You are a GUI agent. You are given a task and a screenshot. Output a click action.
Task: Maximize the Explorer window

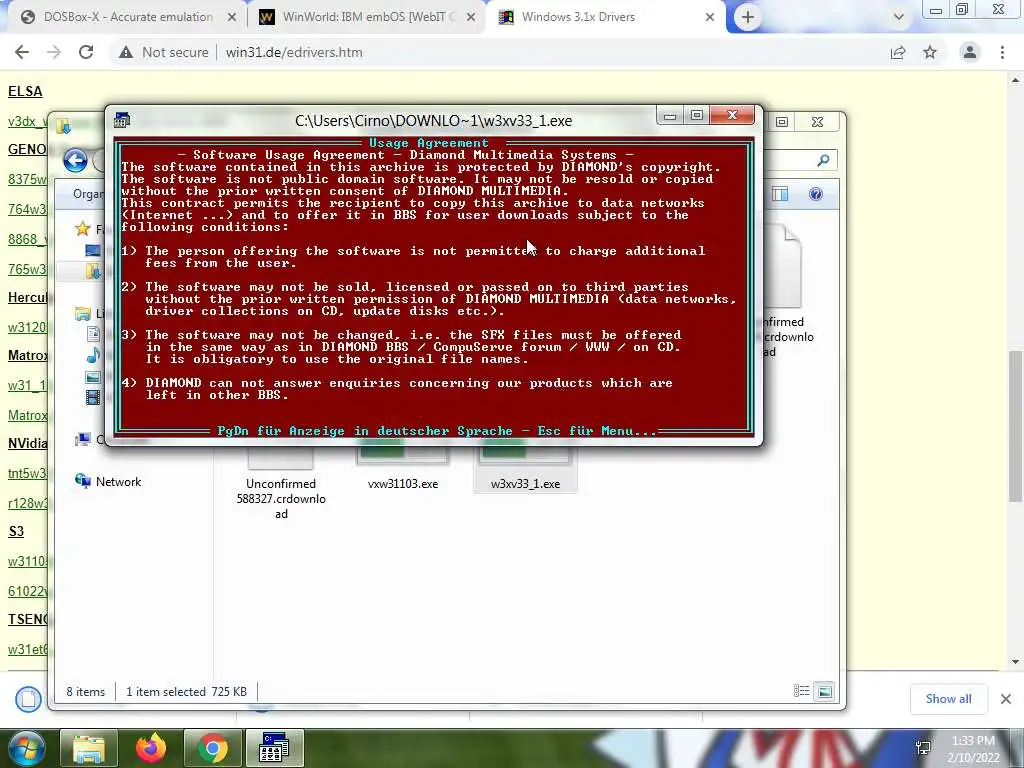(x=782, y=121)
